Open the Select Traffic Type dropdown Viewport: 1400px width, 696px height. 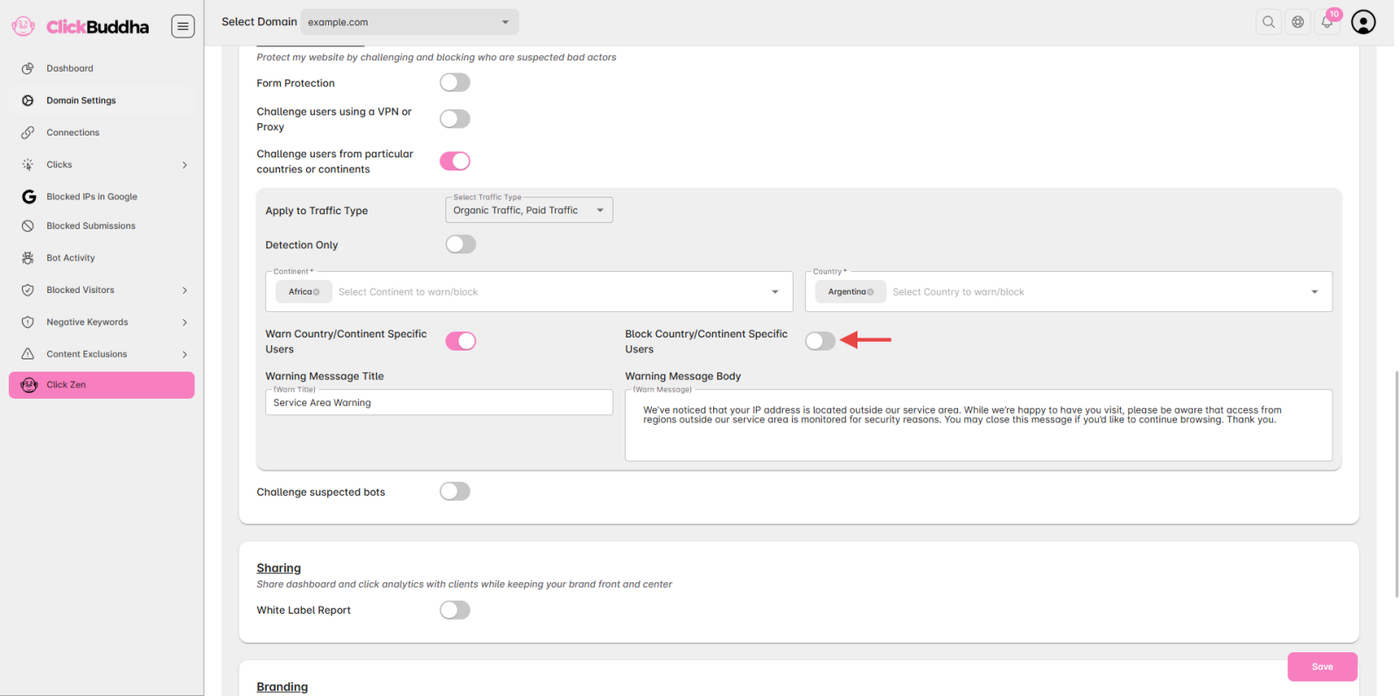click(528, 210)
